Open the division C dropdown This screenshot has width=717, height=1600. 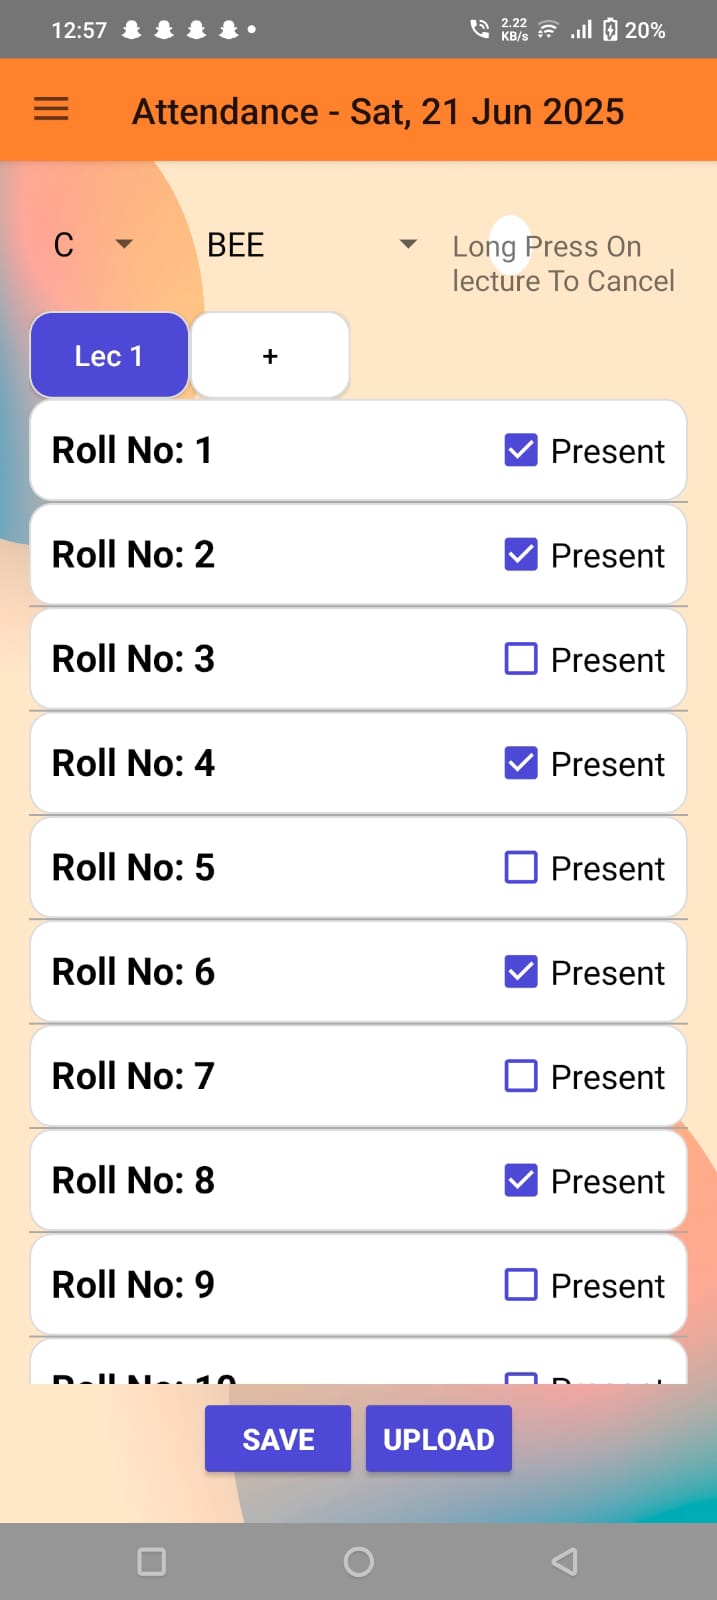tap(93, 245)
